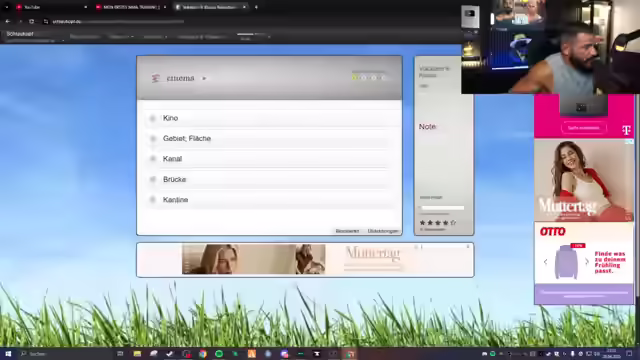Click the white progress bar in side panel
640x360 pixels.
point(442,208)
